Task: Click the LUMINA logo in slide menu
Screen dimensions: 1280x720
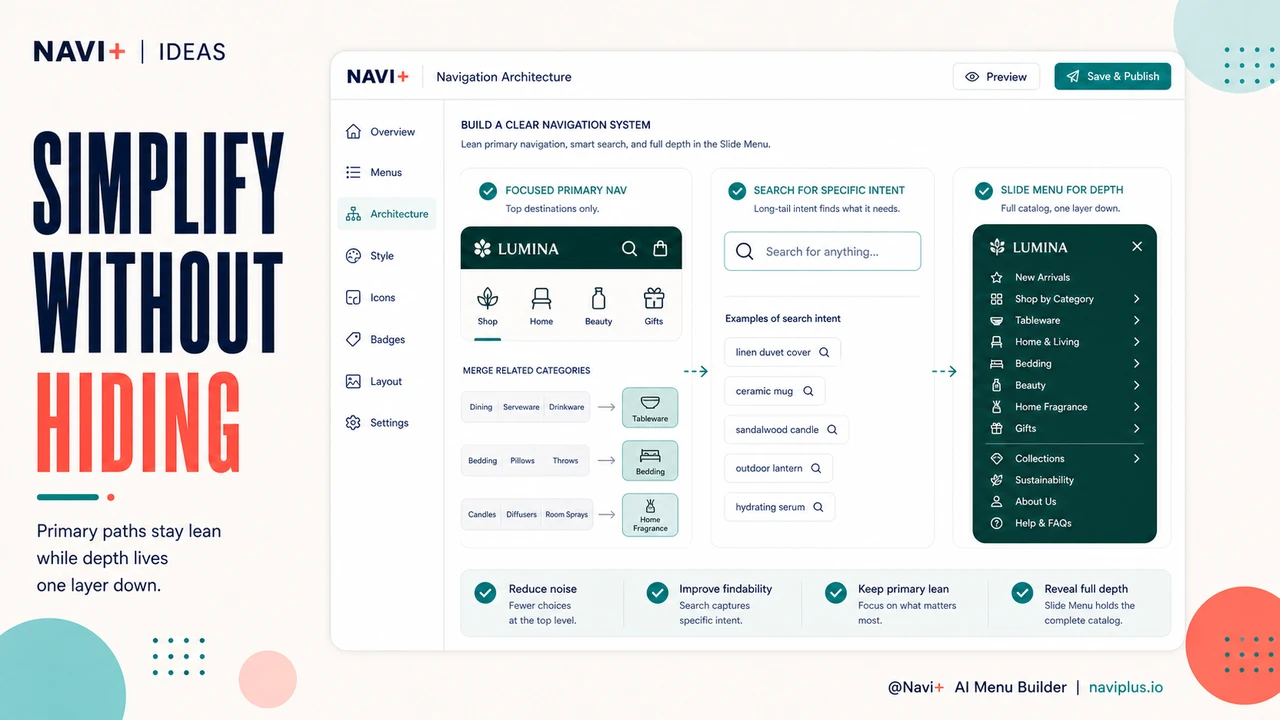Action: (x=1028, y=247)
